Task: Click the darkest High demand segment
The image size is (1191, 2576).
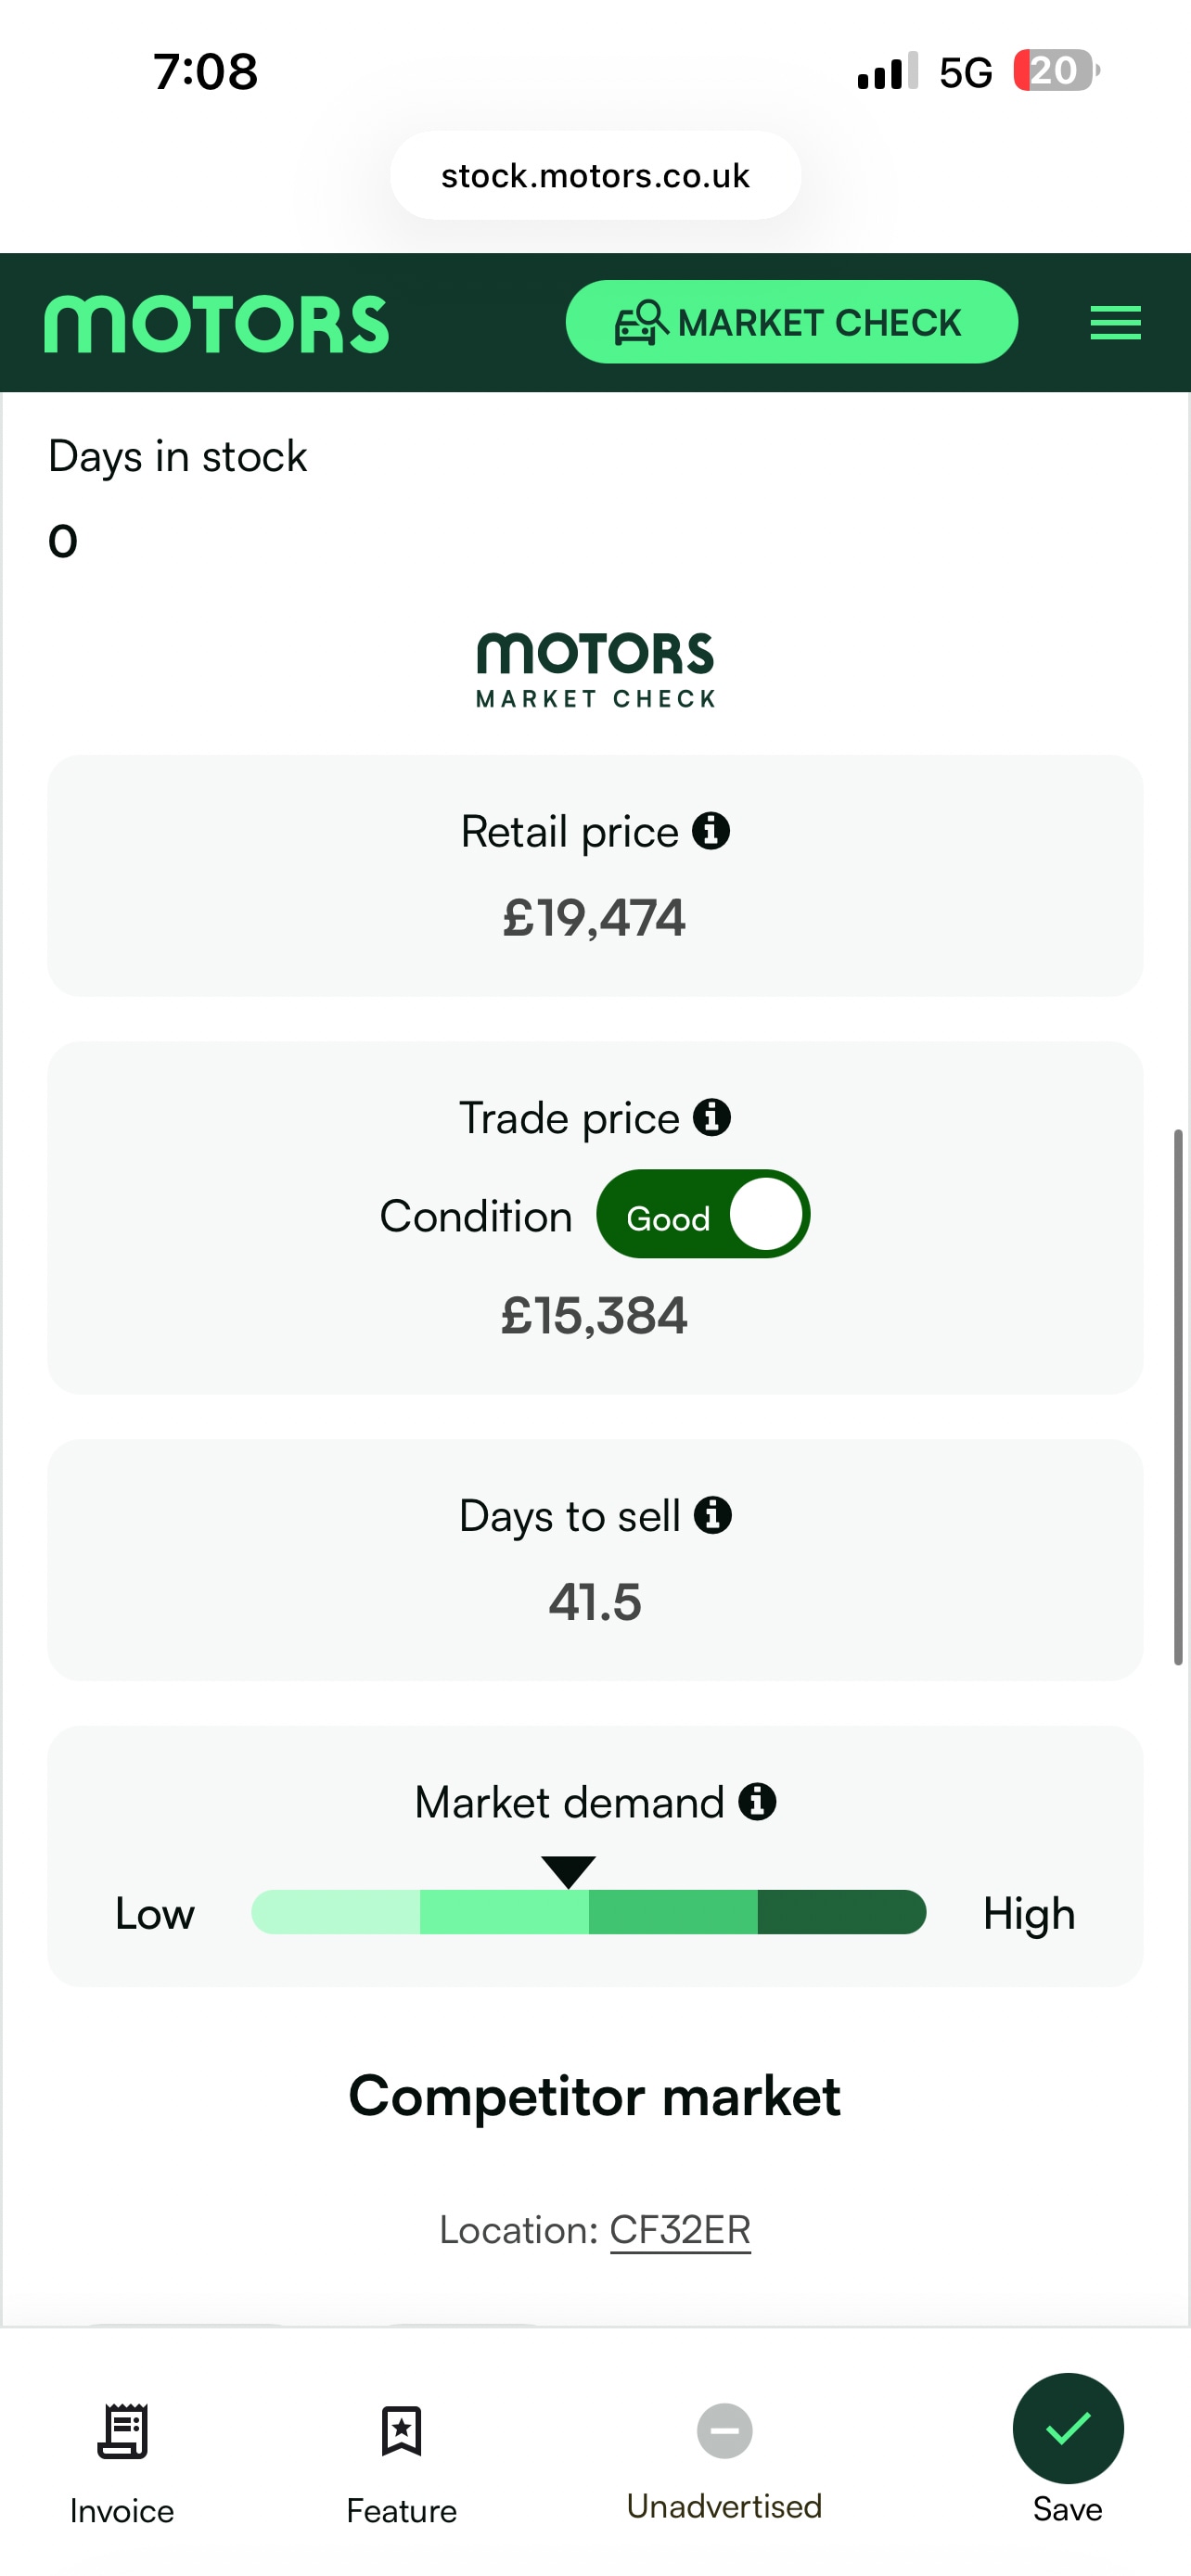Action: coord(840,1912)
